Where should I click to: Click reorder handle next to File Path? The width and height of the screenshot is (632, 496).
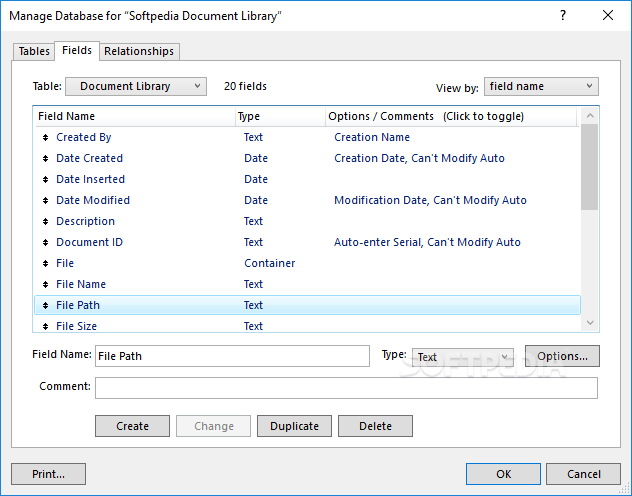click(45, 305)
